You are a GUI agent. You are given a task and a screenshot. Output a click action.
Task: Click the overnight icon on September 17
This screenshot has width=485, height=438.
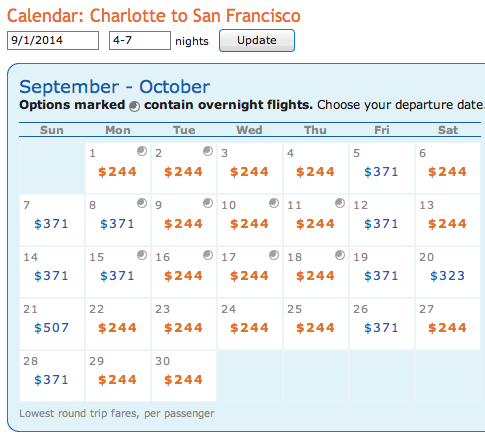[x=274, y=255]
